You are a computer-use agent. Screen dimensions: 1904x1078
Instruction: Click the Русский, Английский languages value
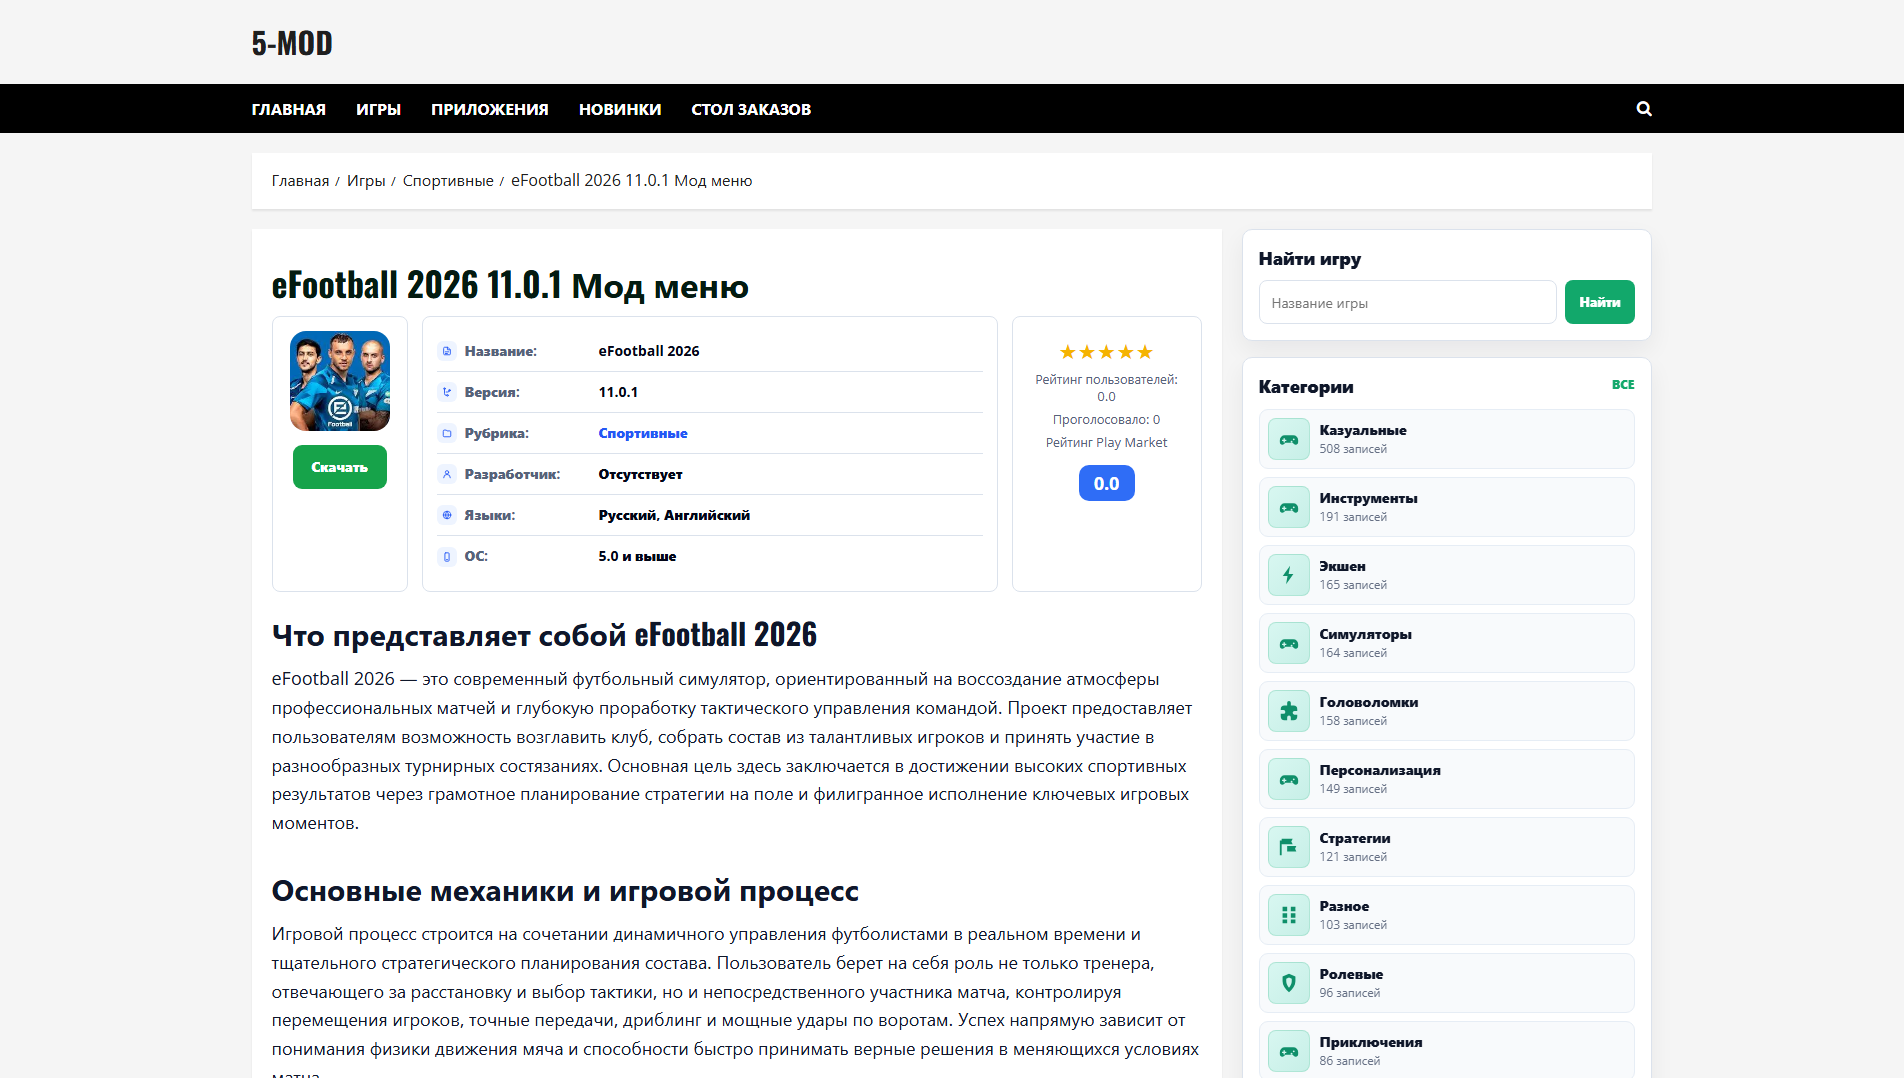pos(674,516)
